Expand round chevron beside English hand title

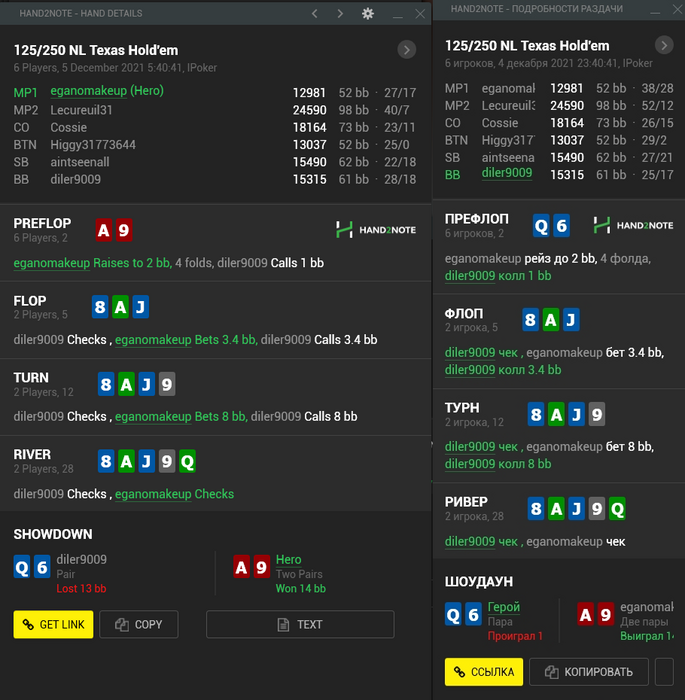406,50
